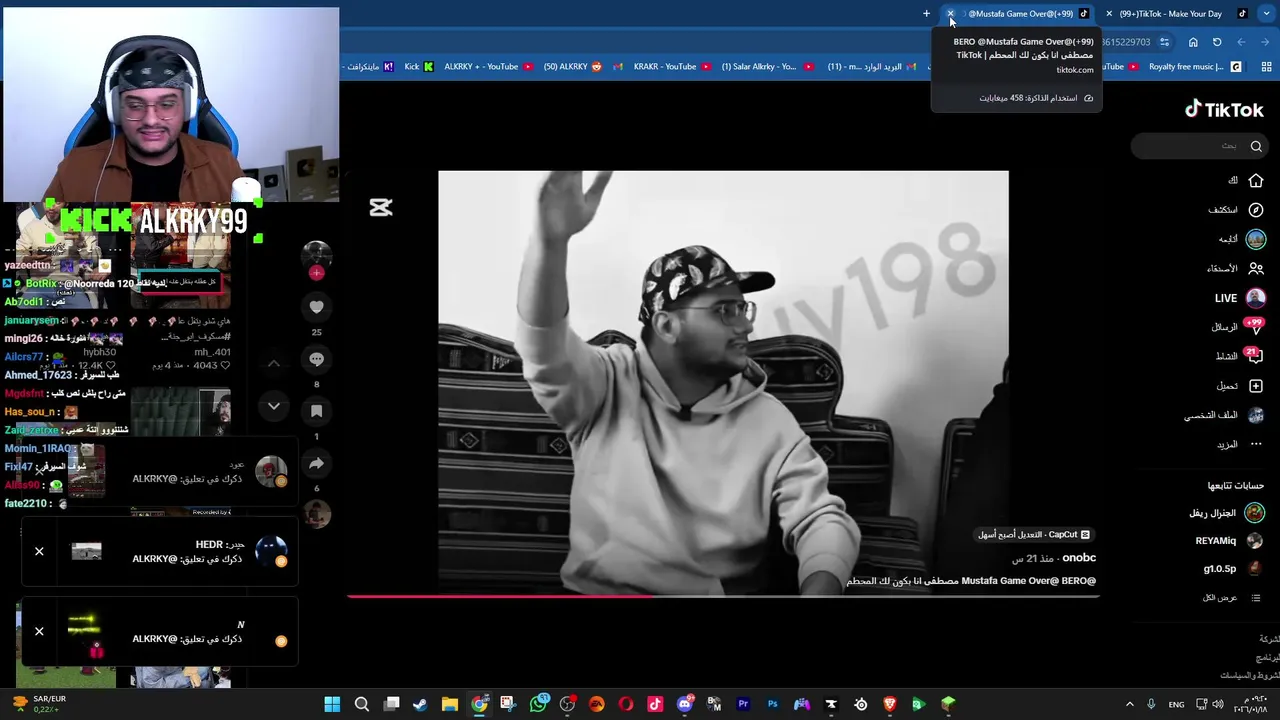The height and width of the screenshot is (720, 1280).
Task: Click the browser home button
Action: [1193, 42]
